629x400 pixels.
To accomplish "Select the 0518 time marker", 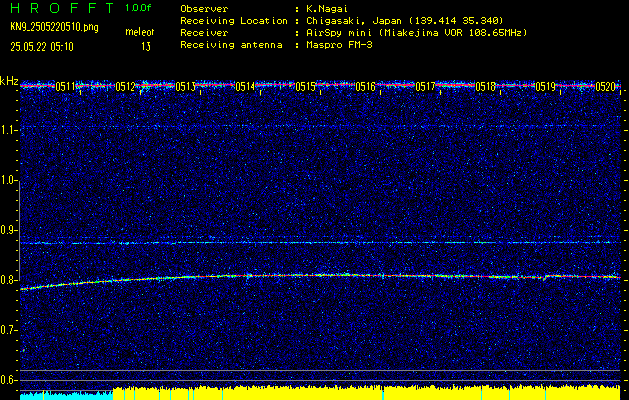I will pos(485,87).
